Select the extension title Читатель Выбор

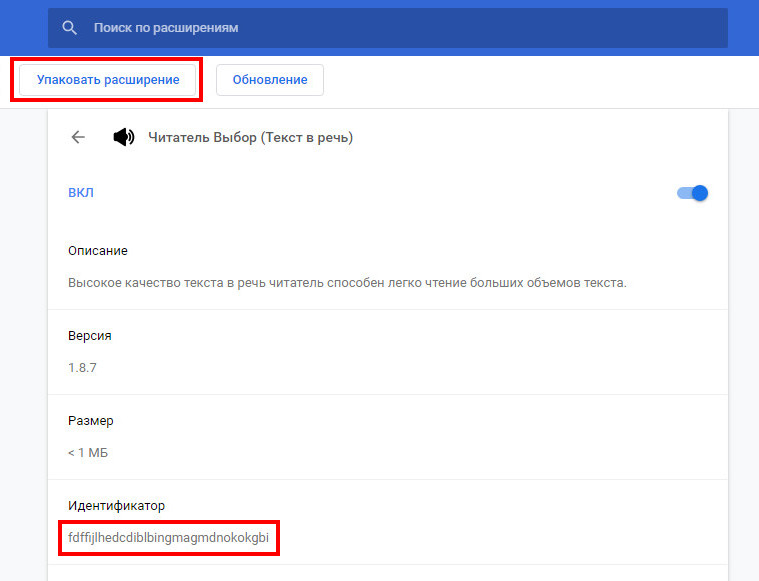pos(250,138)
